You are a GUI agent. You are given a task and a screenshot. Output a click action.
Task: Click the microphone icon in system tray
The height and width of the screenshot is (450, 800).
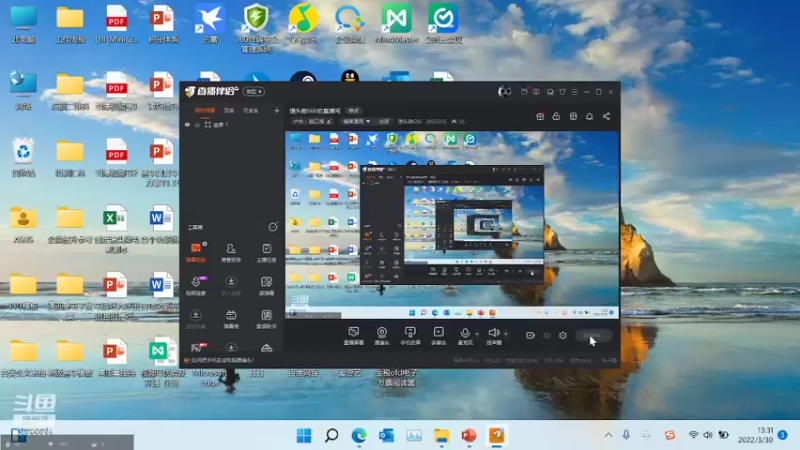pyautogui.click(x=626, y=435)
